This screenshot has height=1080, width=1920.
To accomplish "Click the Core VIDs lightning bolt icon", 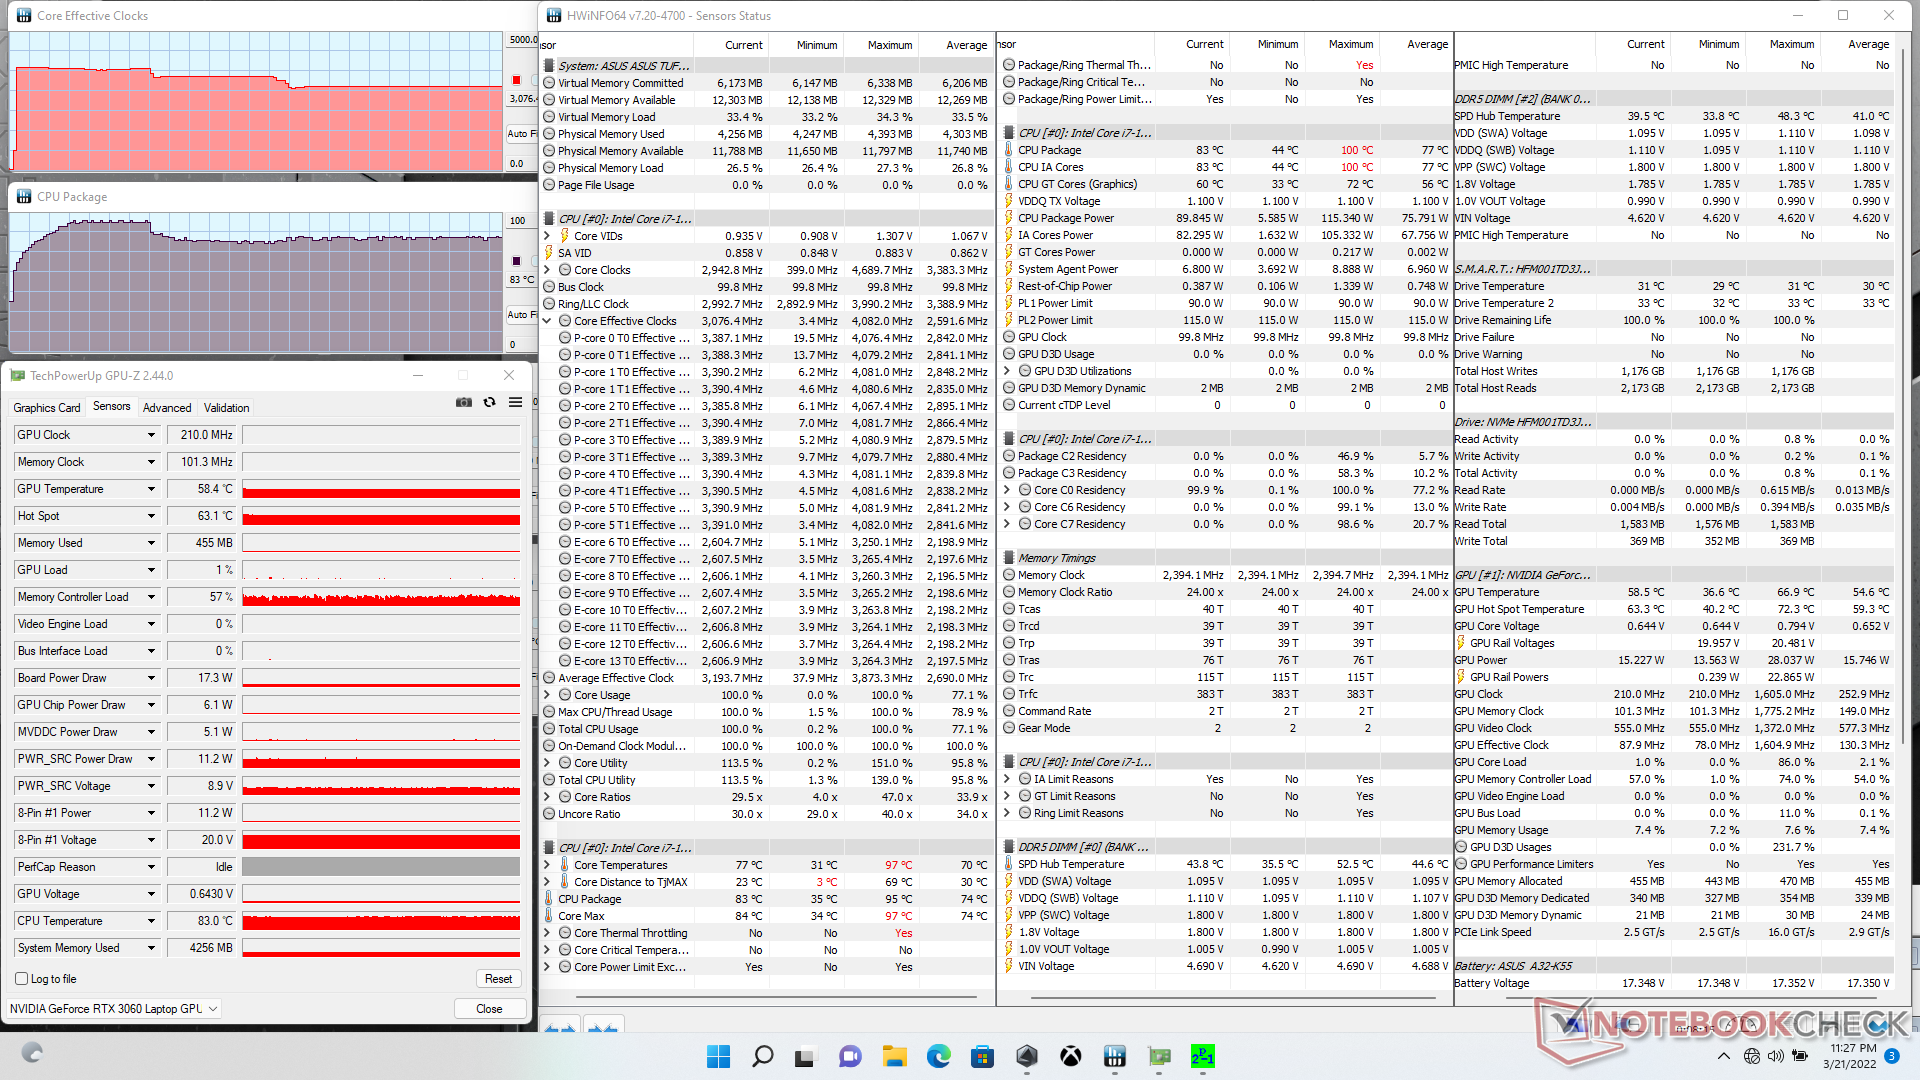I will 565,236.
